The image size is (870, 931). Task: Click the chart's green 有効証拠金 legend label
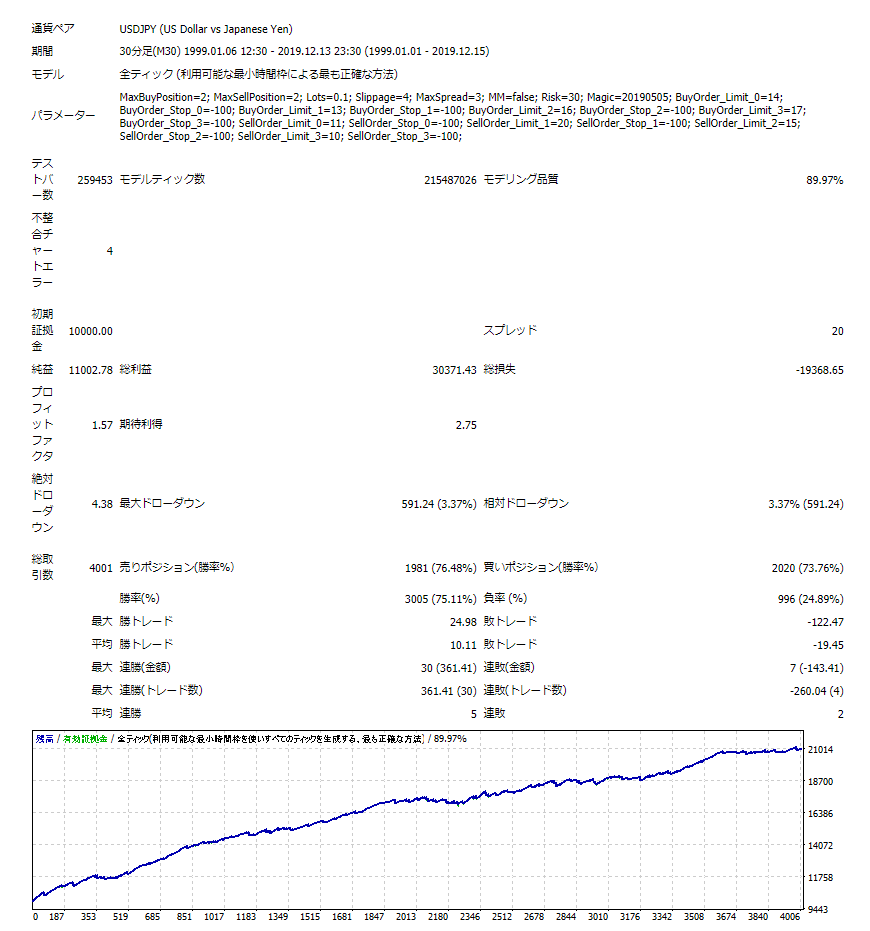pos(85,739)
